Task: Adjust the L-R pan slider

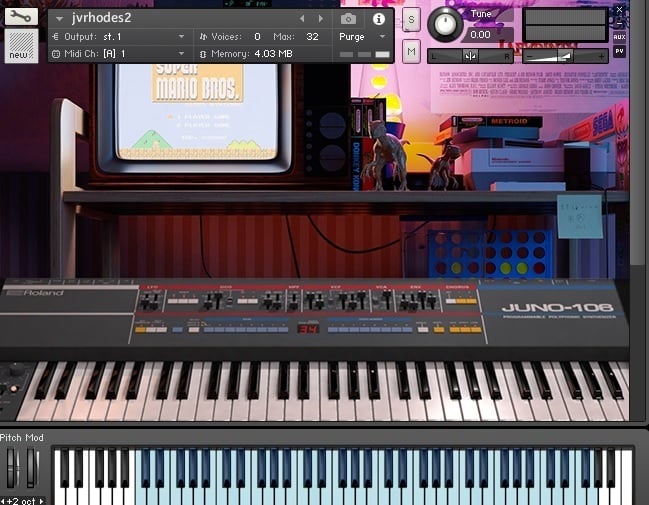Action: click(470, 56)
